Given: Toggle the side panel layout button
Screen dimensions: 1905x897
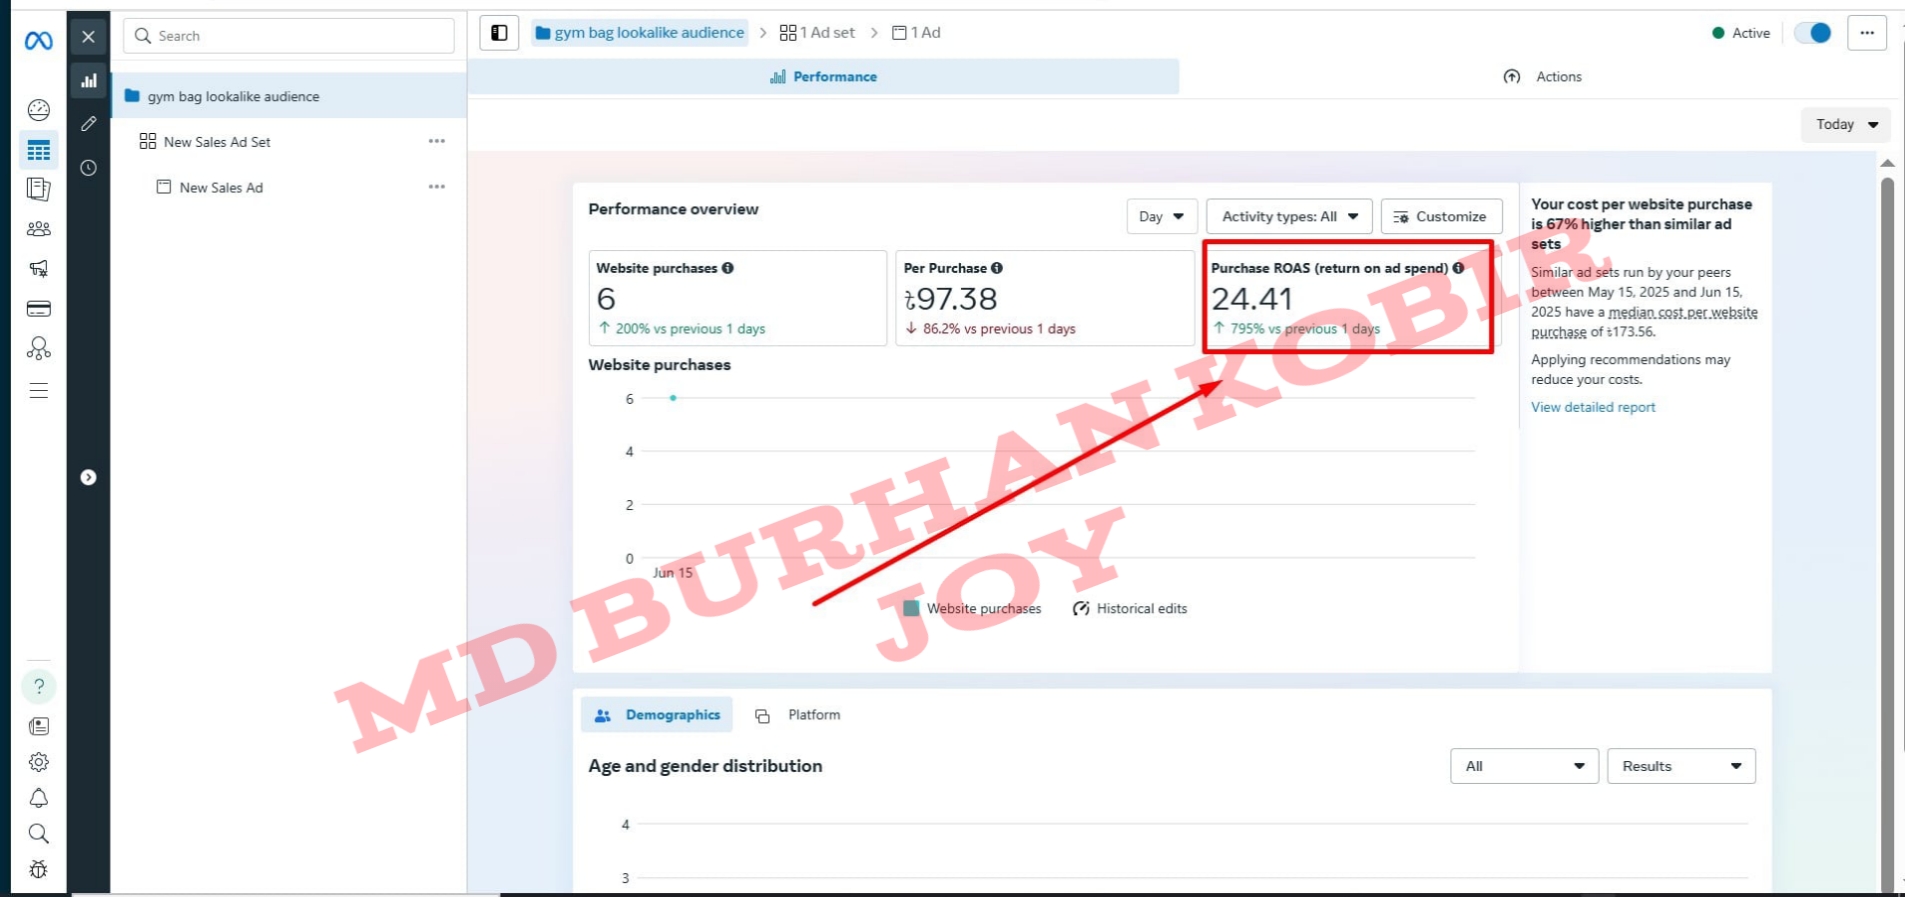Looking at the screenshot, I should coord(499,33).
